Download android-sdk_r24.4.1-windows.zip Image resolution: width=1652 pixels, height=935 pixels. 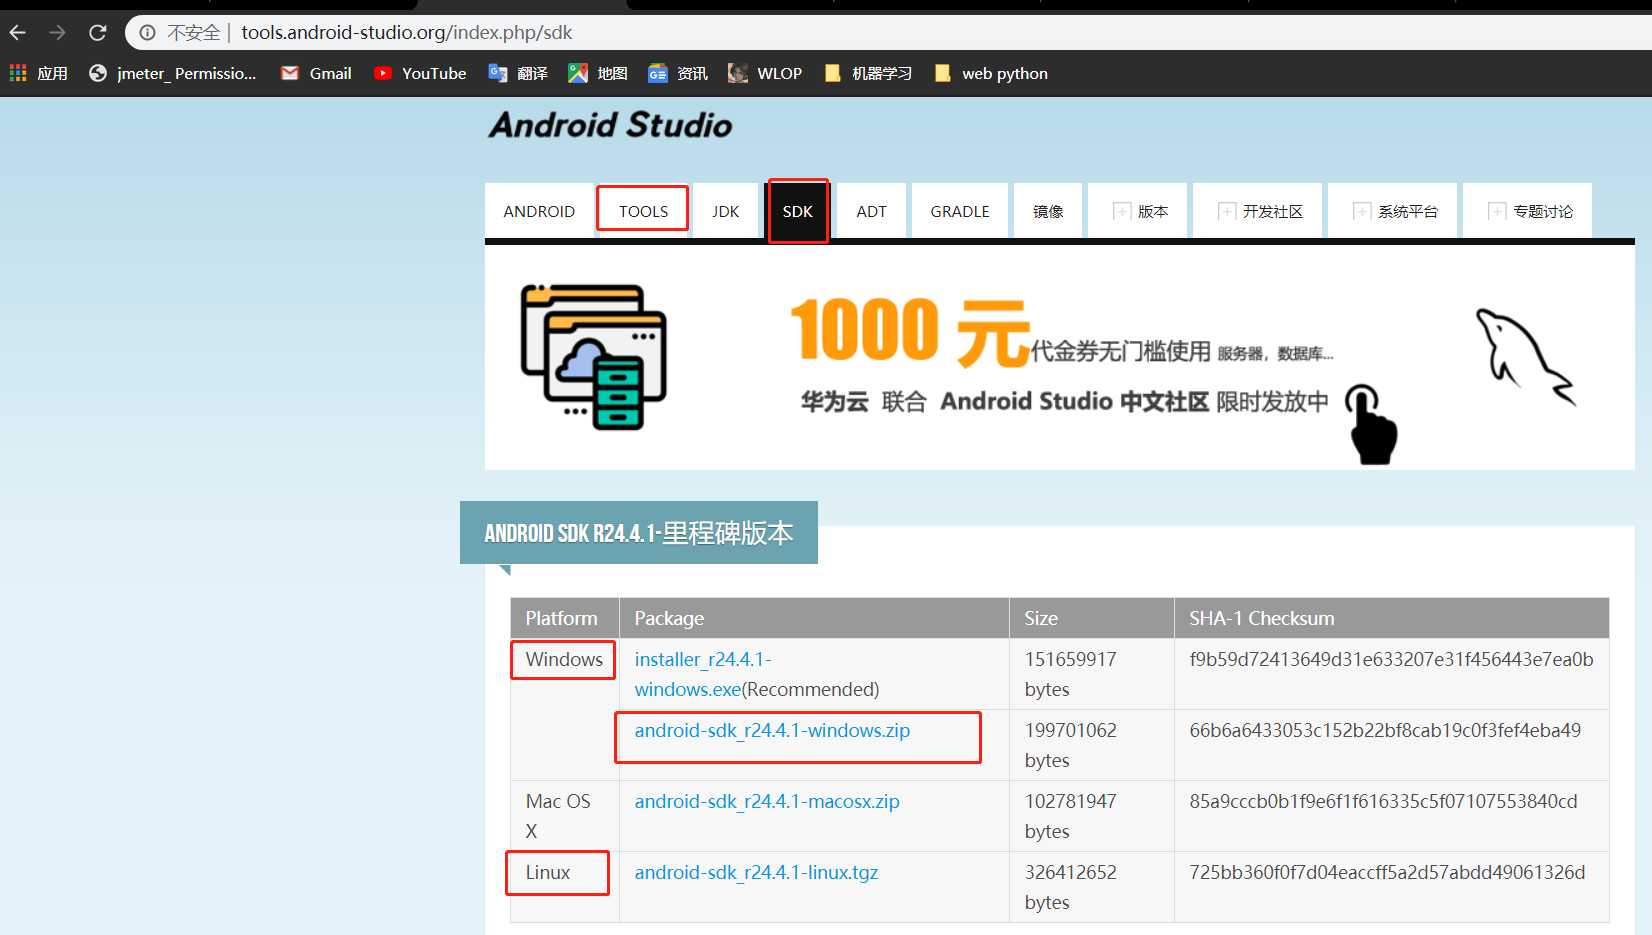[772, 731]
